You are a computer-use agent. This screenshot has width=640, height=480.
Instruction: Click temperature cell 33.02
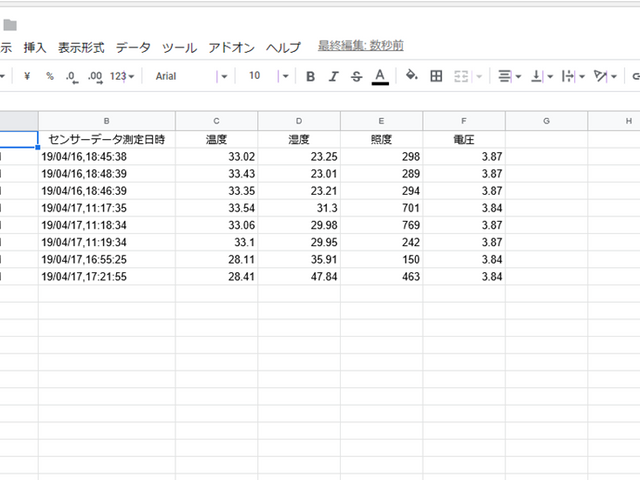click(216, 157)
